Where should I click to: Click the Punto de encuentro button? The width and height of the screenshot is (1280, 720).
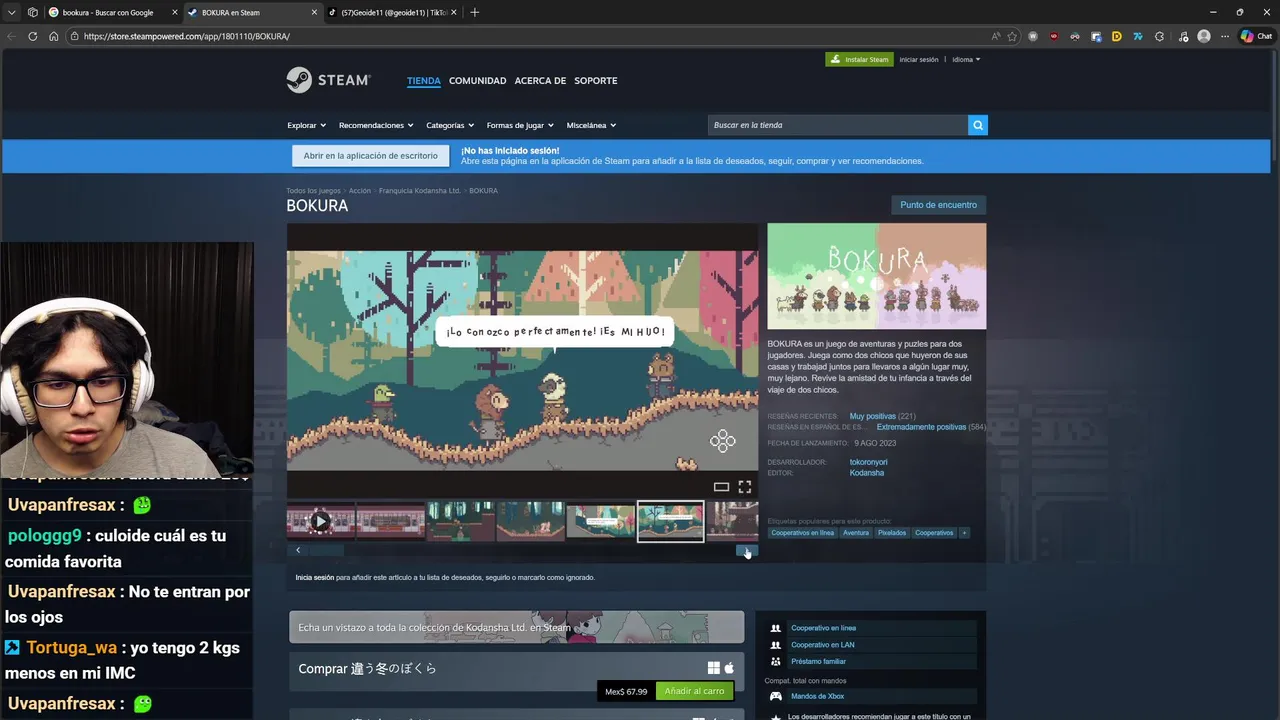938,205
